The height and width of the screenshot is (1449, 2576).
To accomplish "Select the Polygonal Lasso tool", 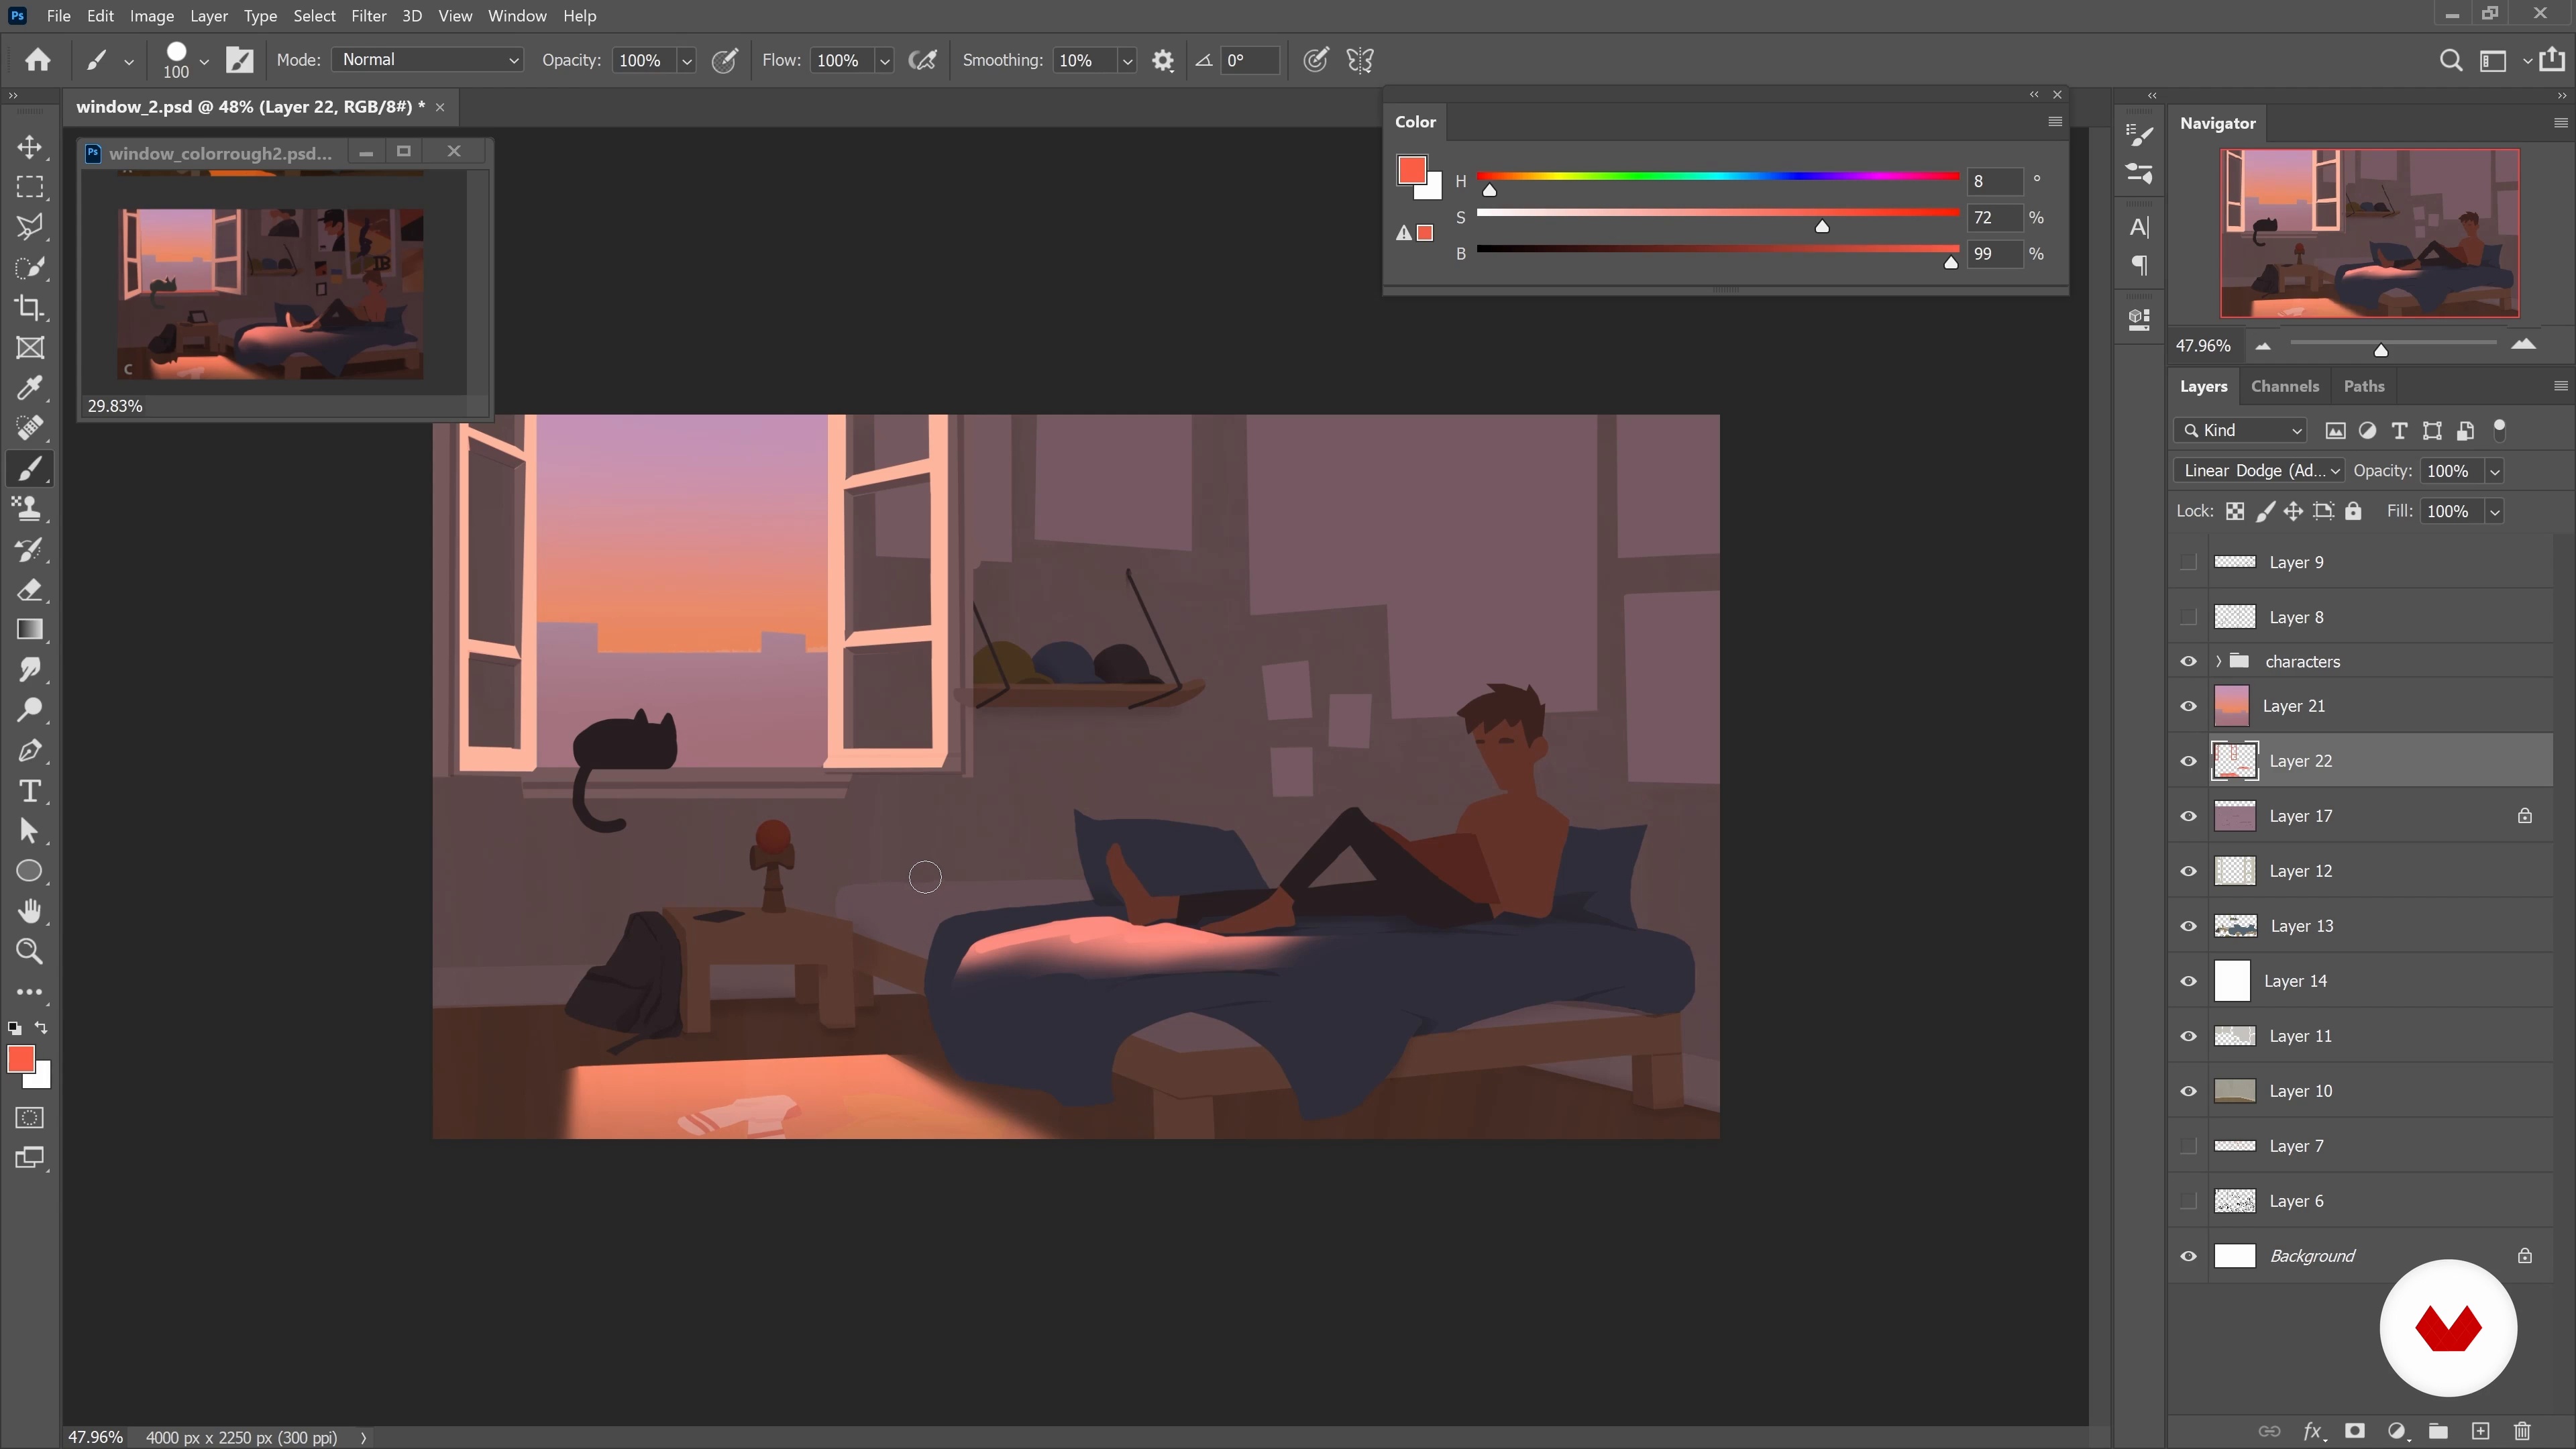I will (x=30, y=227).
